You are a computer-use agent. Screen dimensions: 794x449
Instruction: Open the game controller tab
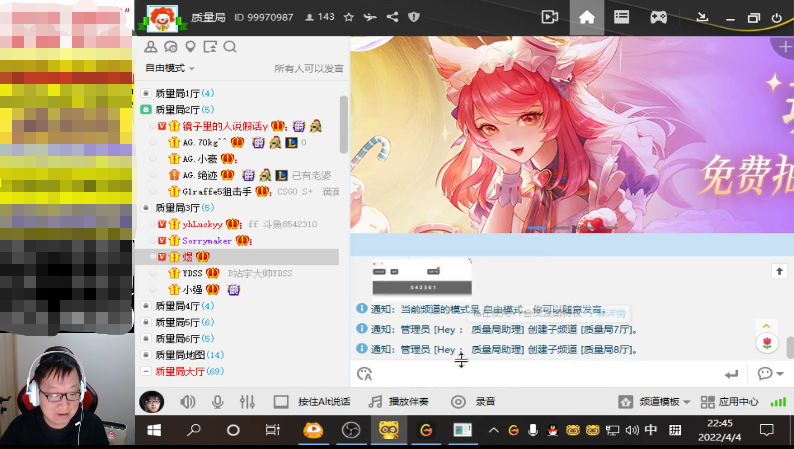click(658, 17)
